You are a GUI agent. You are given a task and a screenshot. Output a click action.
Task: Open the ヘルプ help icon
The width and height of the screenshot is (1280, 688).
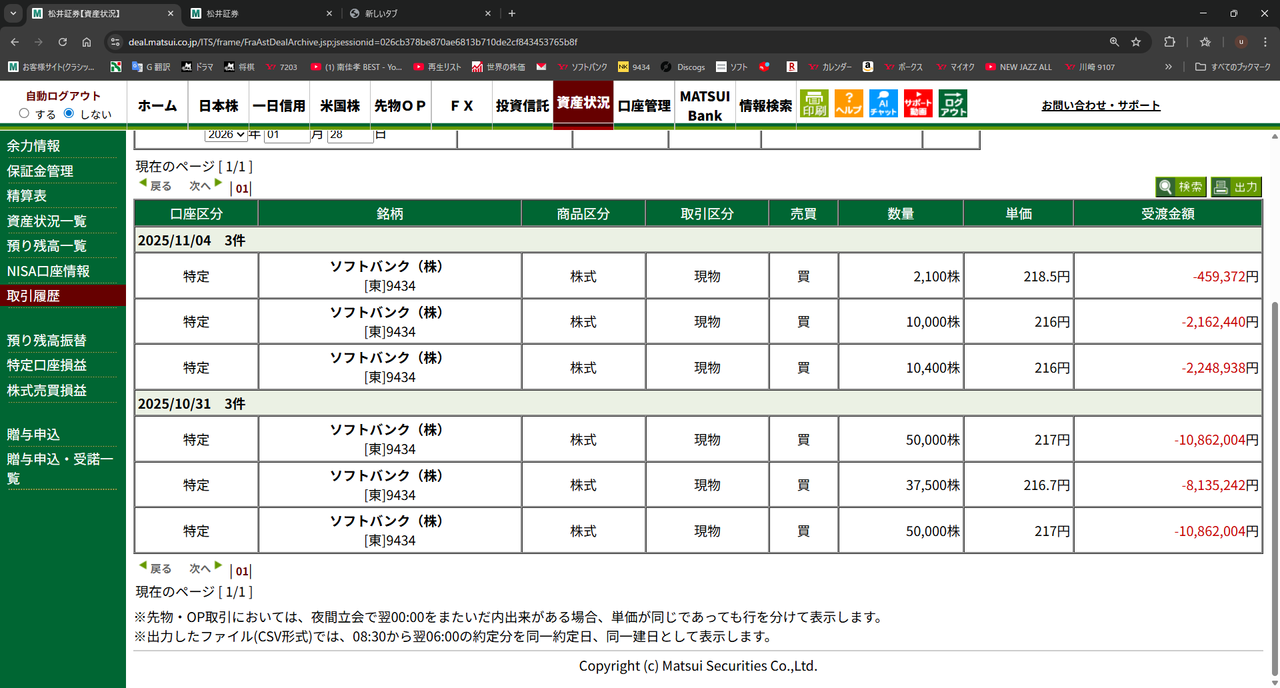[849, 104]
